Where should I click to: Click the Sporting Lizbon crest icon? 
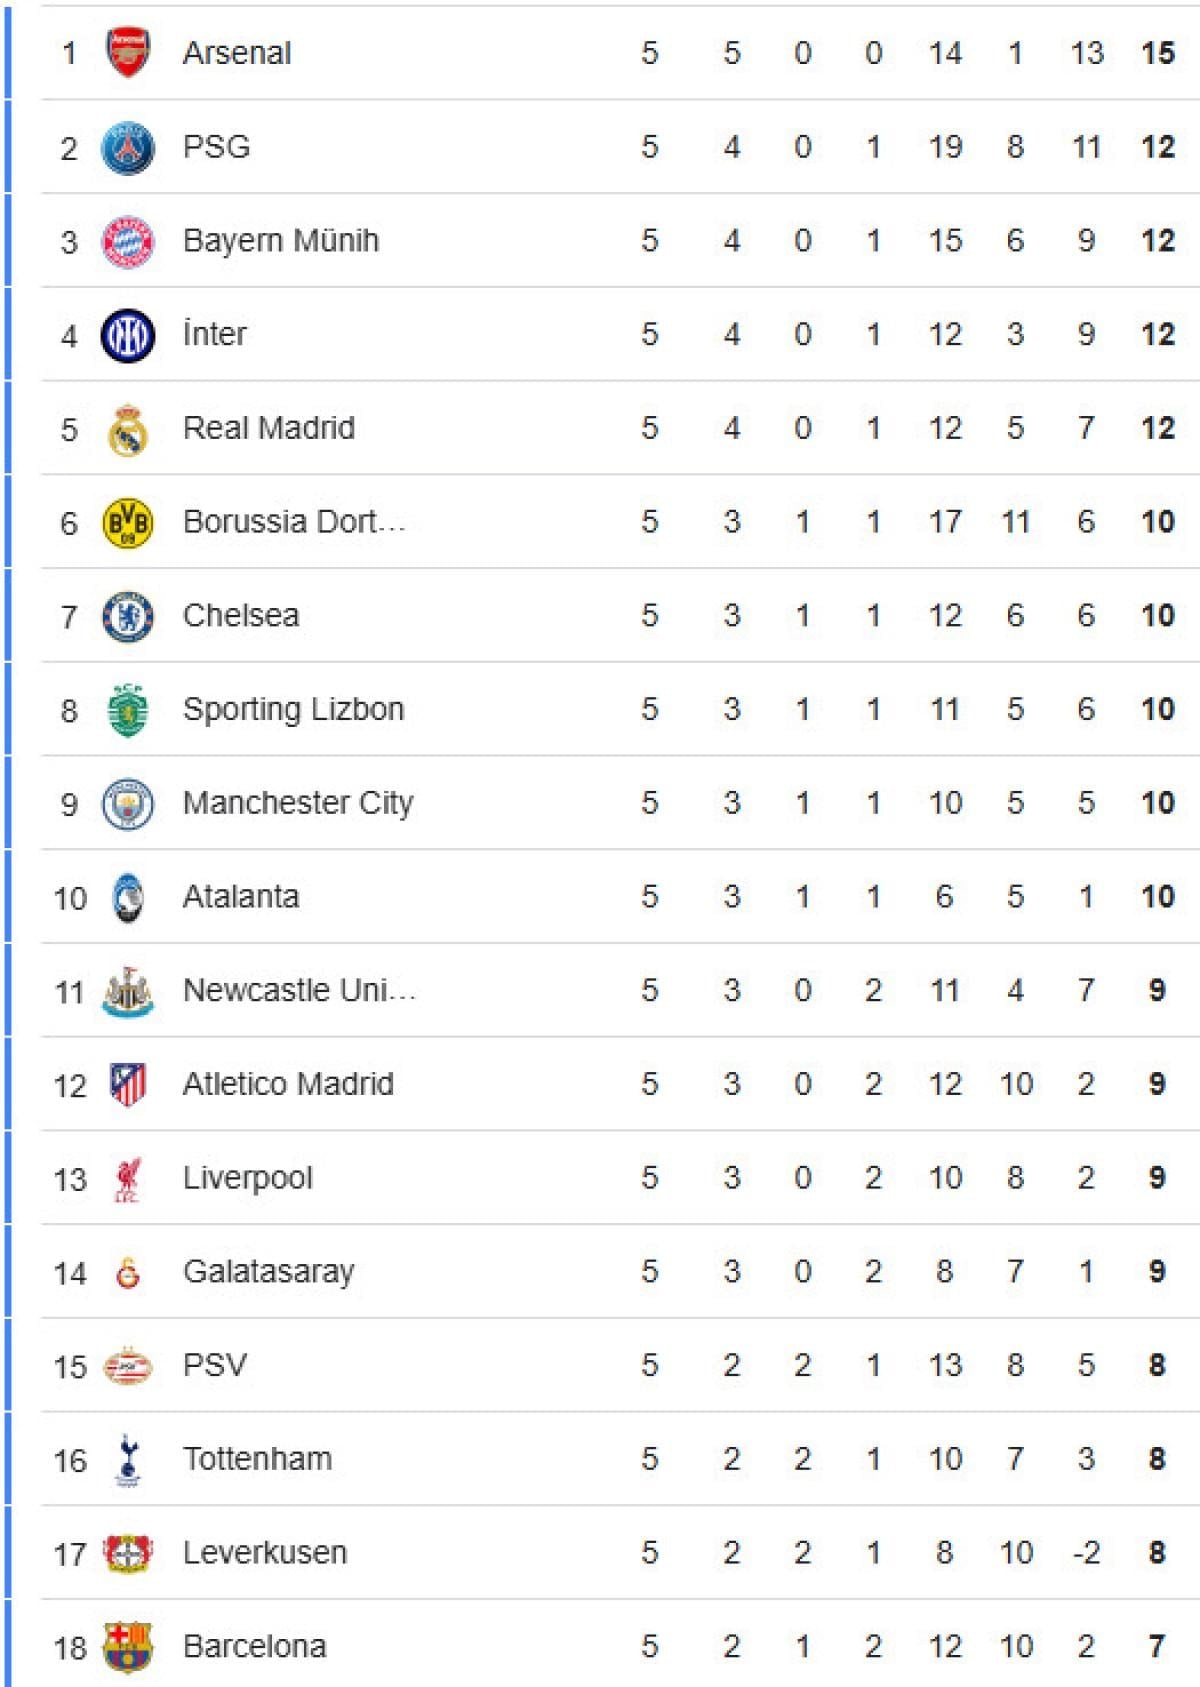click(128, 710)
